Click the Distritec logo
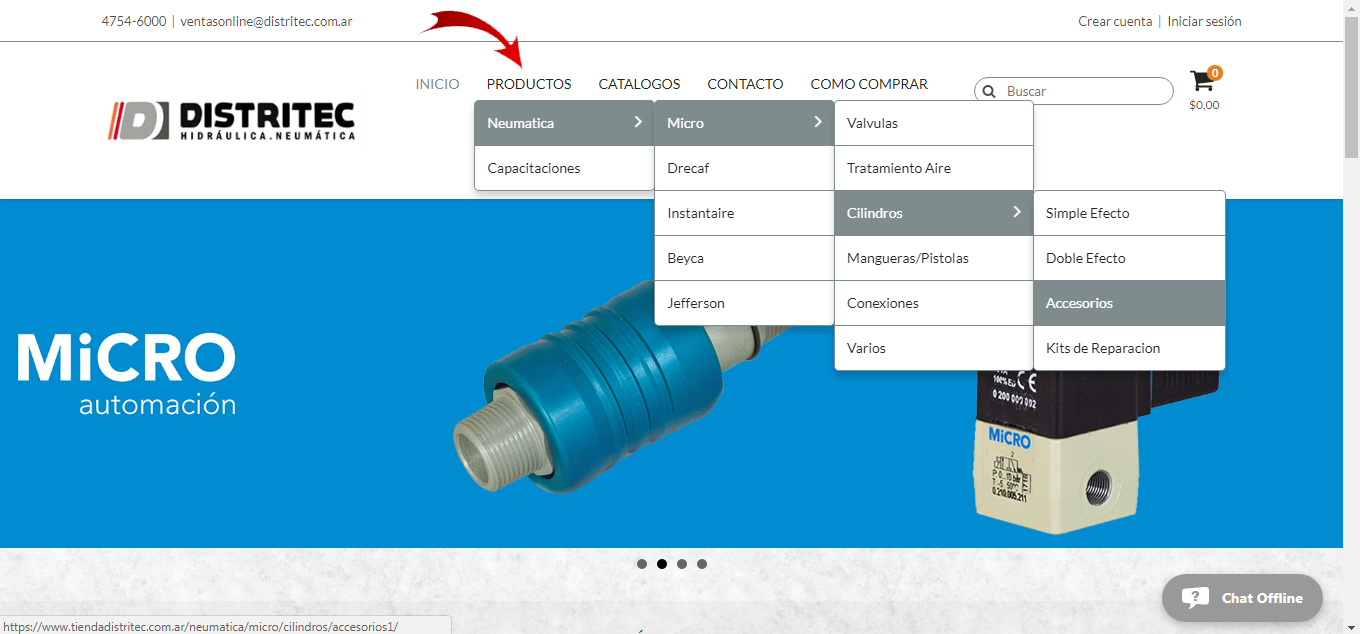1360x634 pixels. (x=232, y=120)
